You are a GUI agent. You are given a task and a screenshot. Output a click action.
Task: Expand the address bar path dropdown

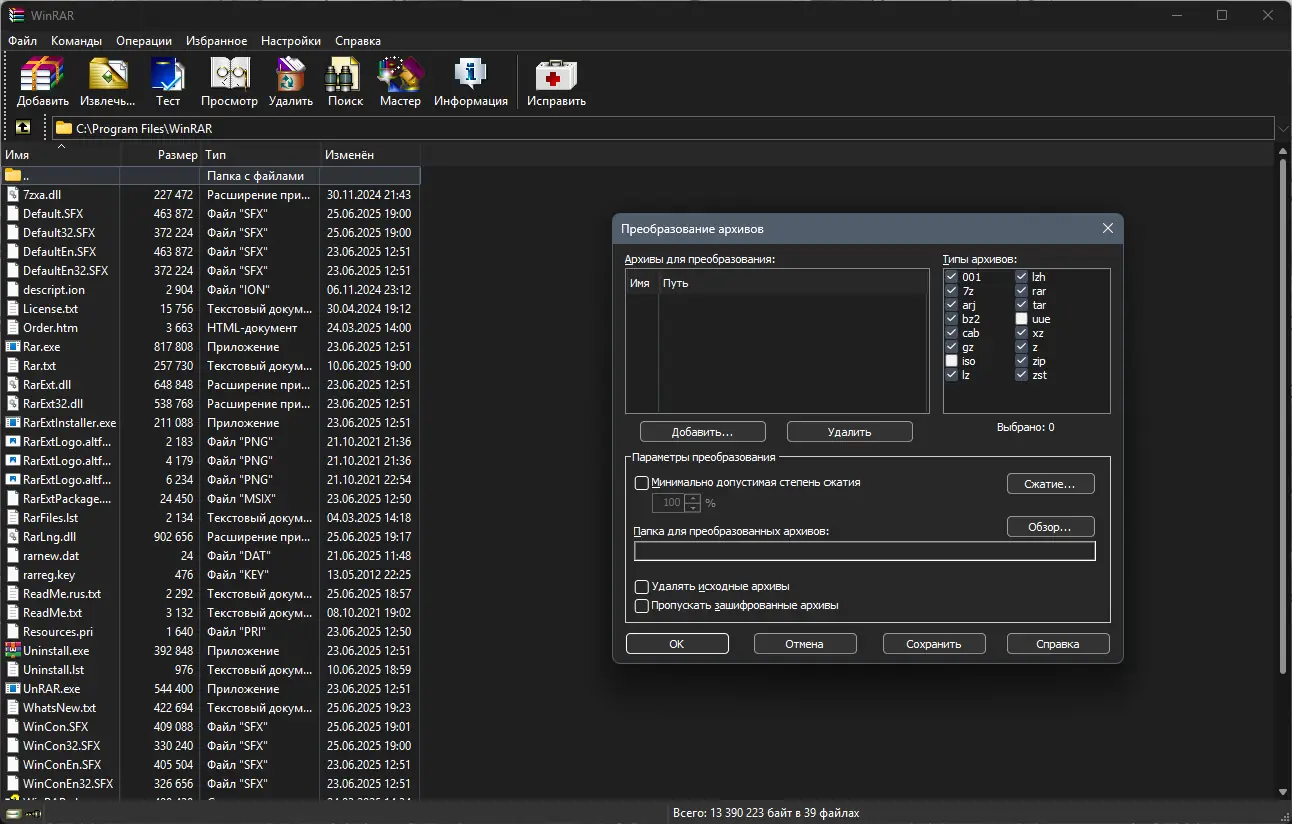click(x=1283, y=128)
